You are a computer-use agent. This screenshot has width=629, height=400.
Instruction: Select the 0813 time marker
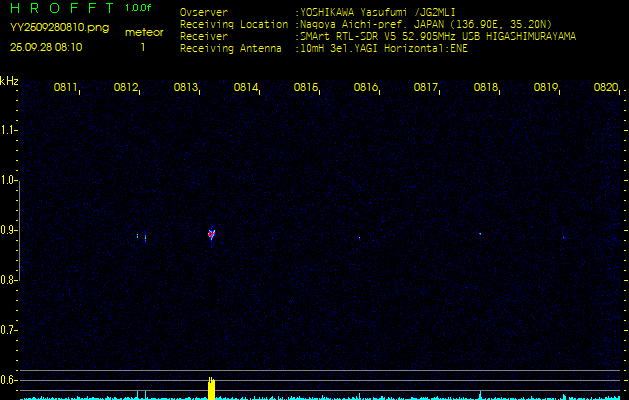tap(186, 88)
